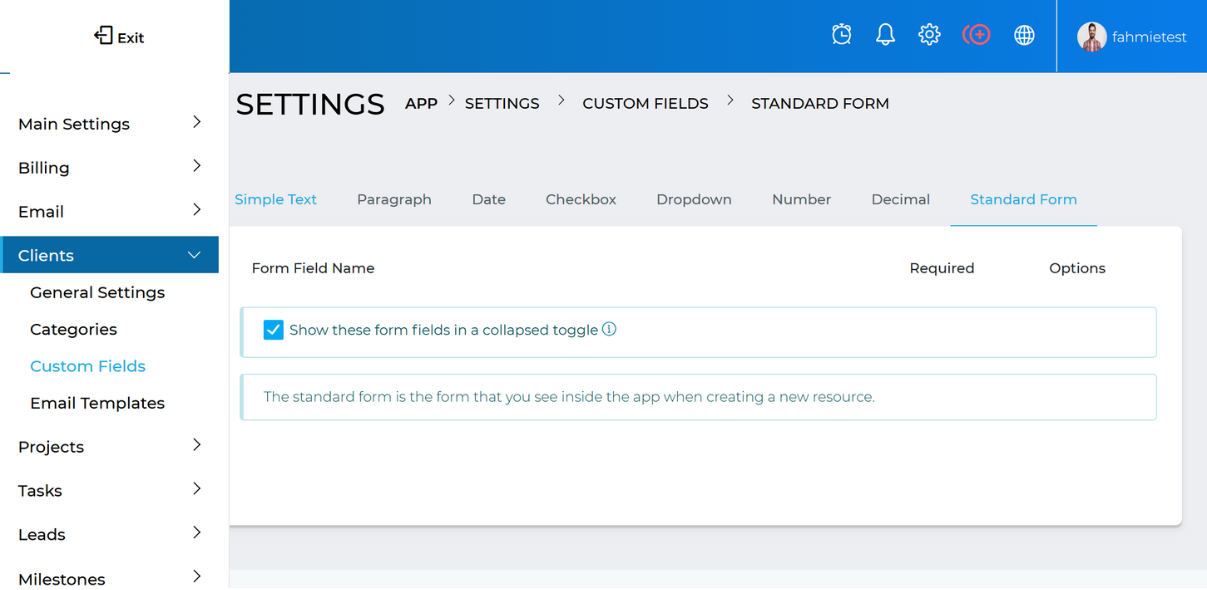Screen dimensions: 1207x590
Task: Click the fahmietest username
Action: (1150, 37)
